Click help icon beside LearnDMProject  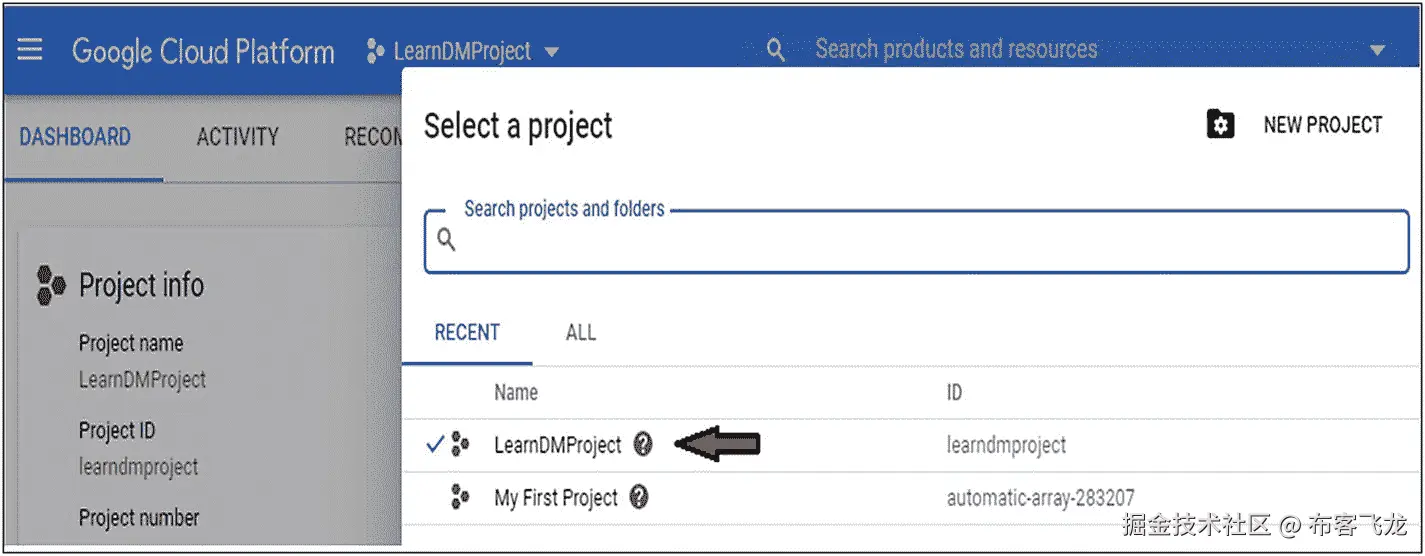point(643,445)
